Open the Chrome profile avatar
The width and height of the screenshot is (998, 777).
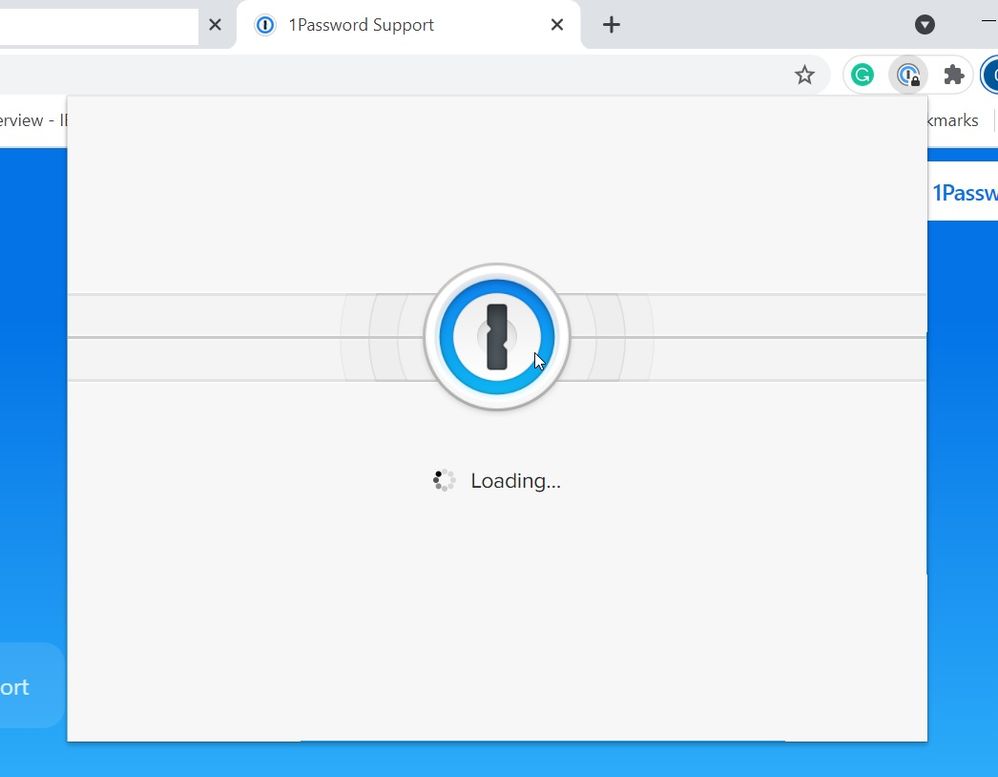pyautogui.click(x=990, y=75)
